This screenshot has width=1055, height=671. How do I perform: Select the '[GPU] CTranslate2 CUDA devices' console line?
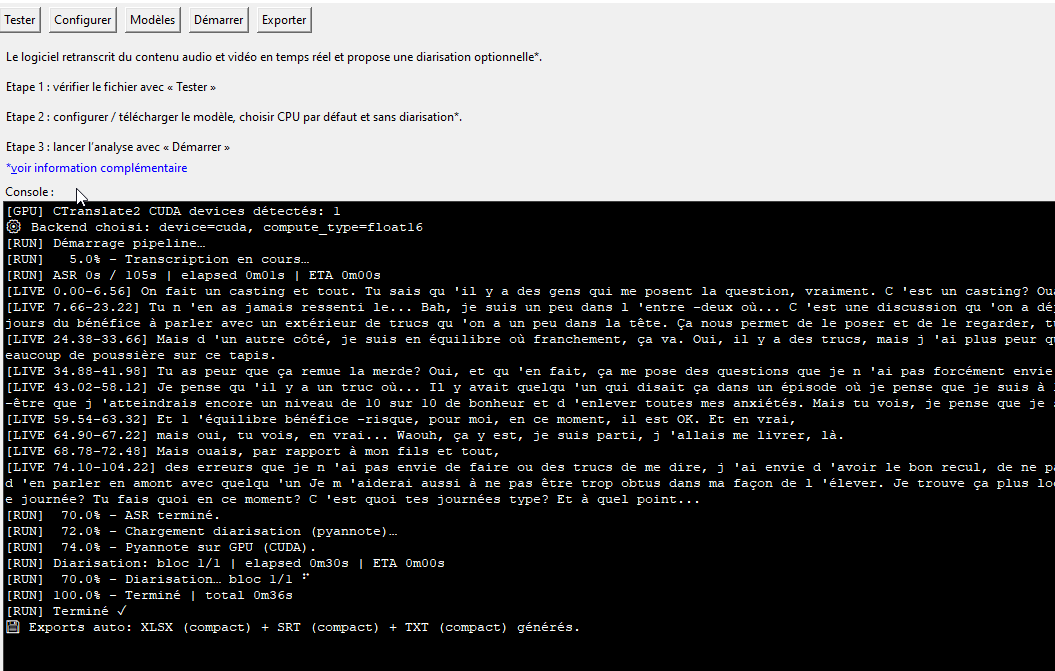pos(173,211)
